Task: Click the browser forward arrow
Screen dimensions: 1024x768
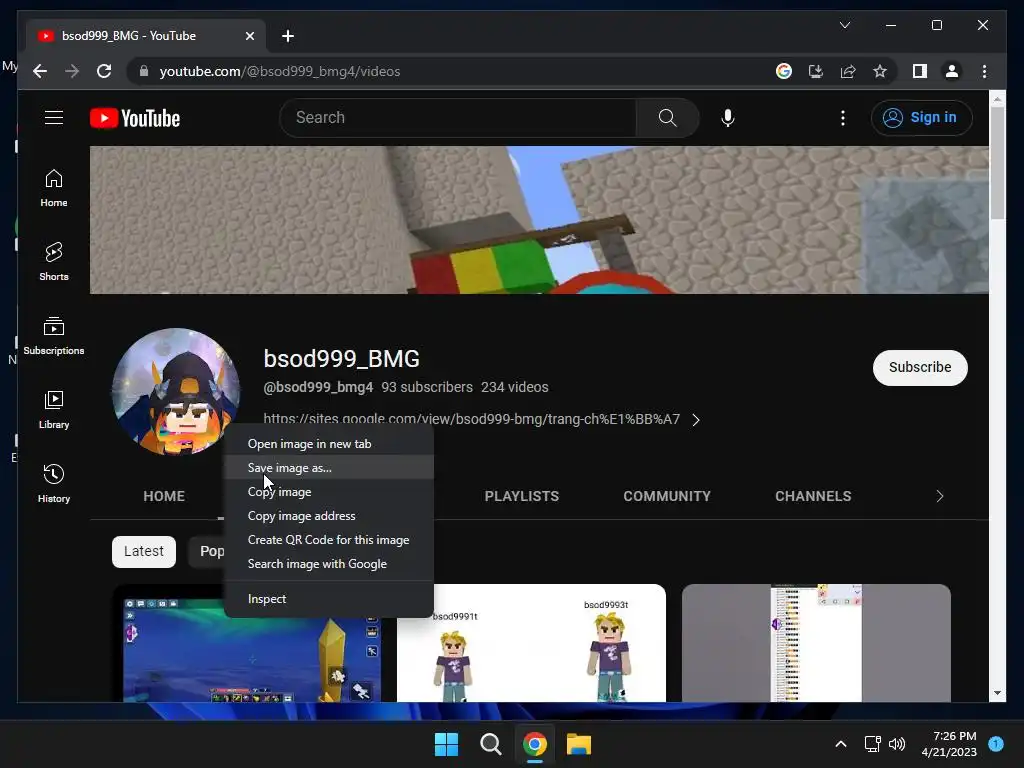Action: [x=72, y=71]
